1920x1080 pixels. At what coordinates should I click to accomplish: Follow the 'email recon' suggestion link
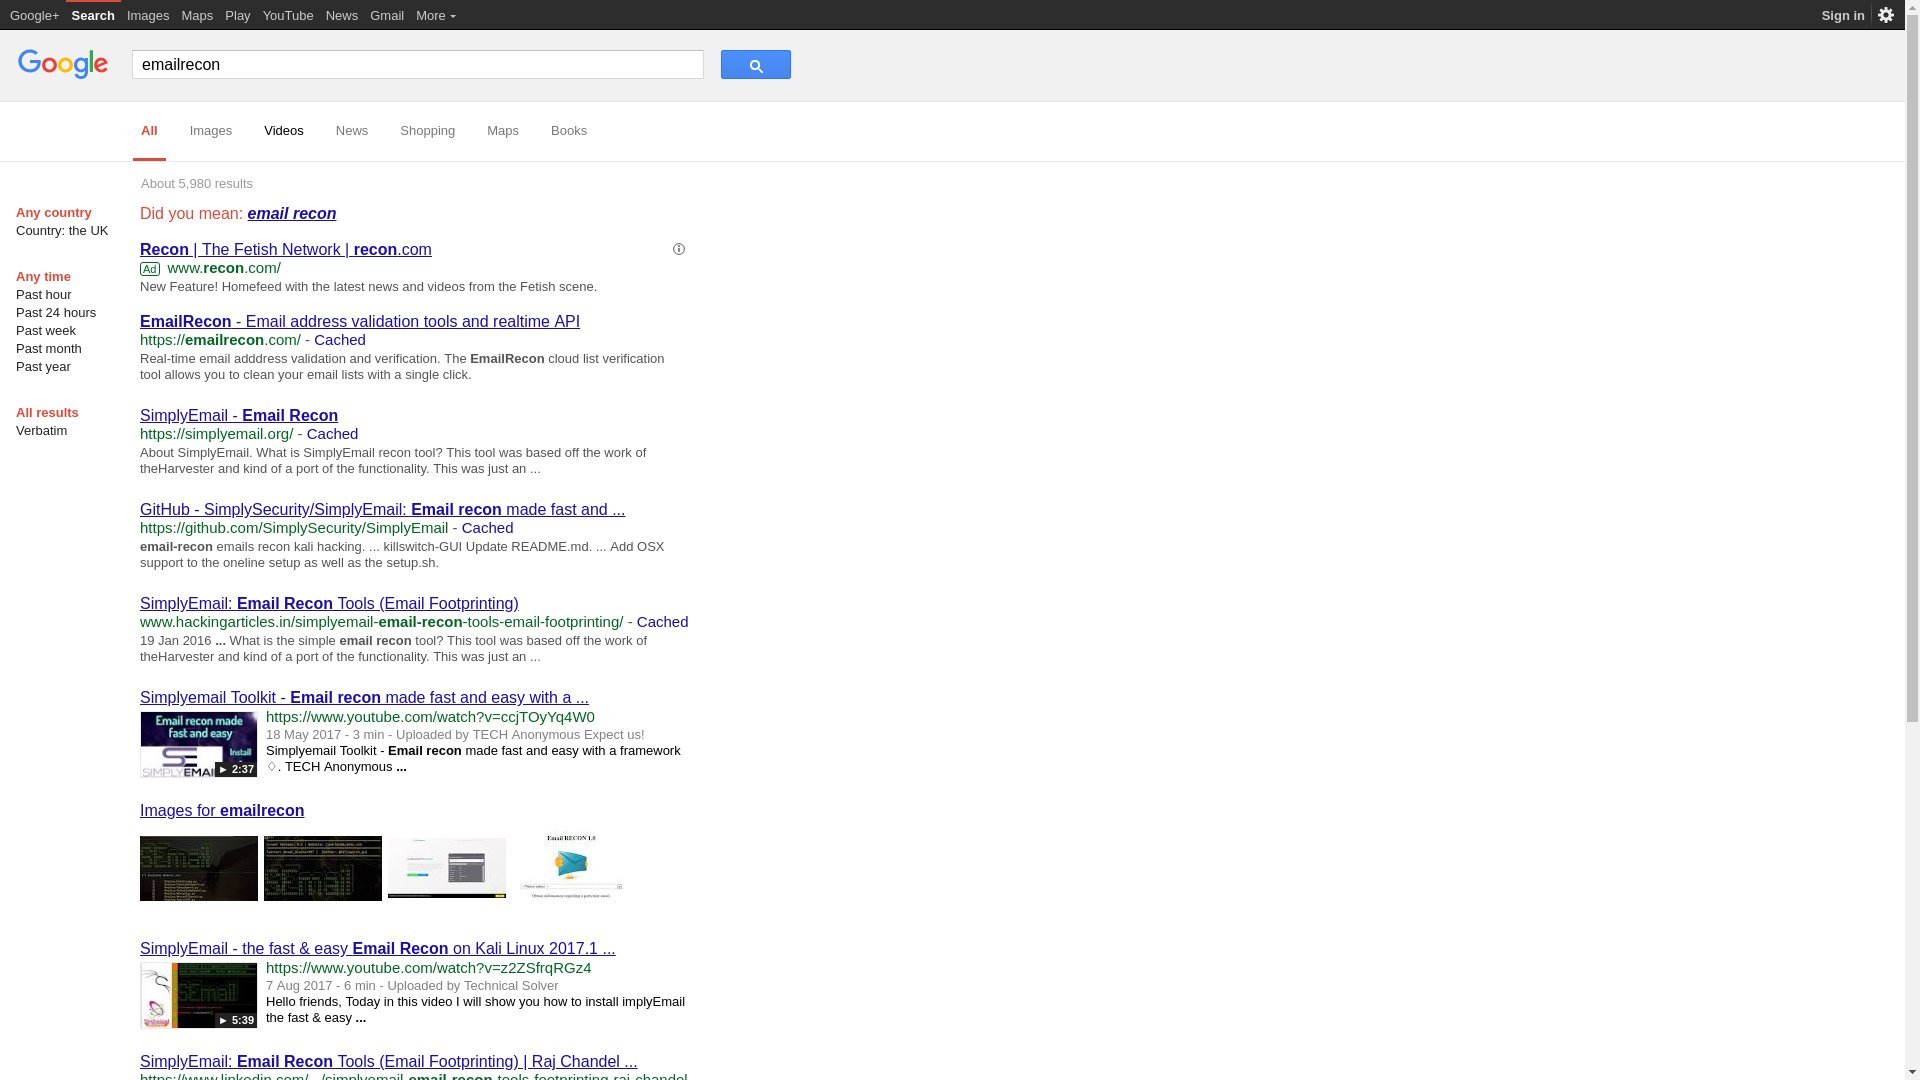(x=292, y=213)
